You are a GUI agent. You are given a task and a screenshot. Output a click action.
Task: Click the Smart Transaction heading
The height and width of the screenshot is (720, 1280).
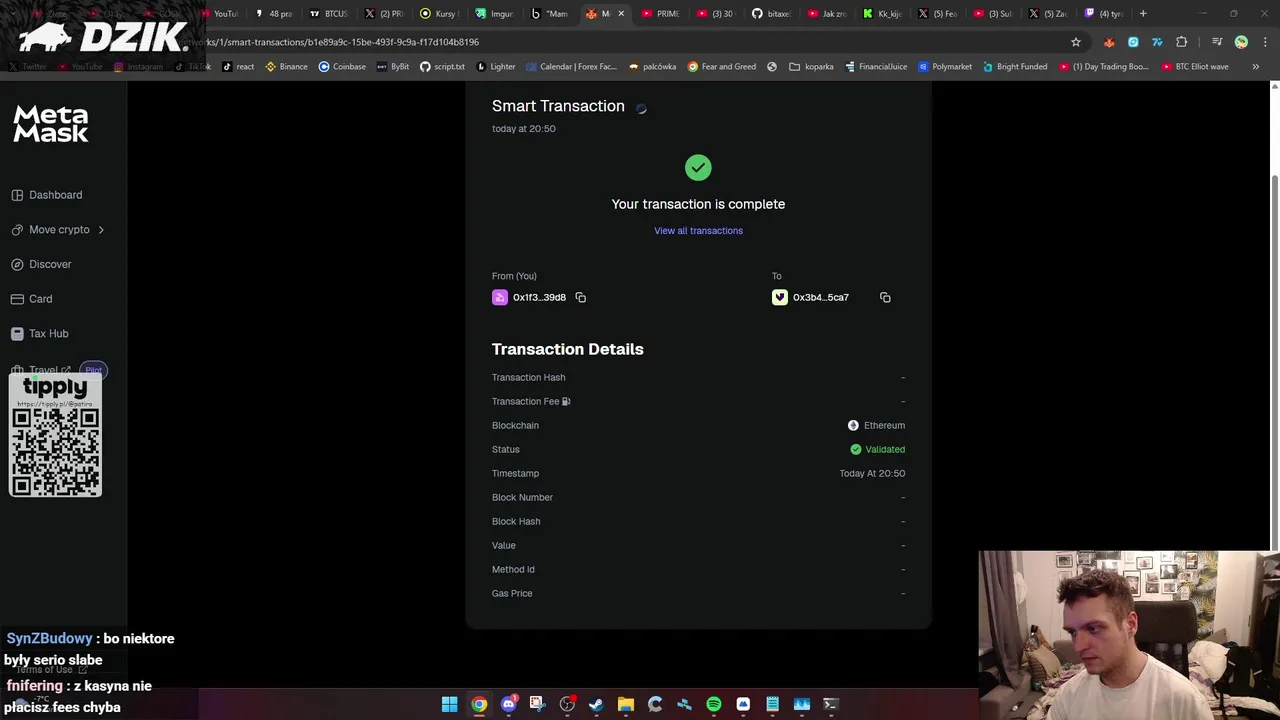tap(558, 106)
